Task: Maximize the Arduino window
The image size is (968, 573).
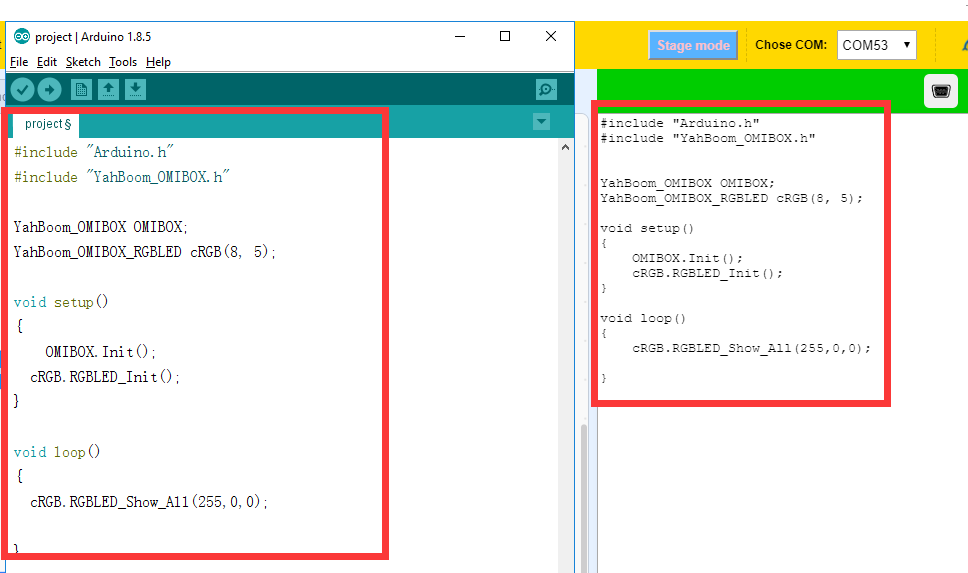Action: (x=505, y=36)
